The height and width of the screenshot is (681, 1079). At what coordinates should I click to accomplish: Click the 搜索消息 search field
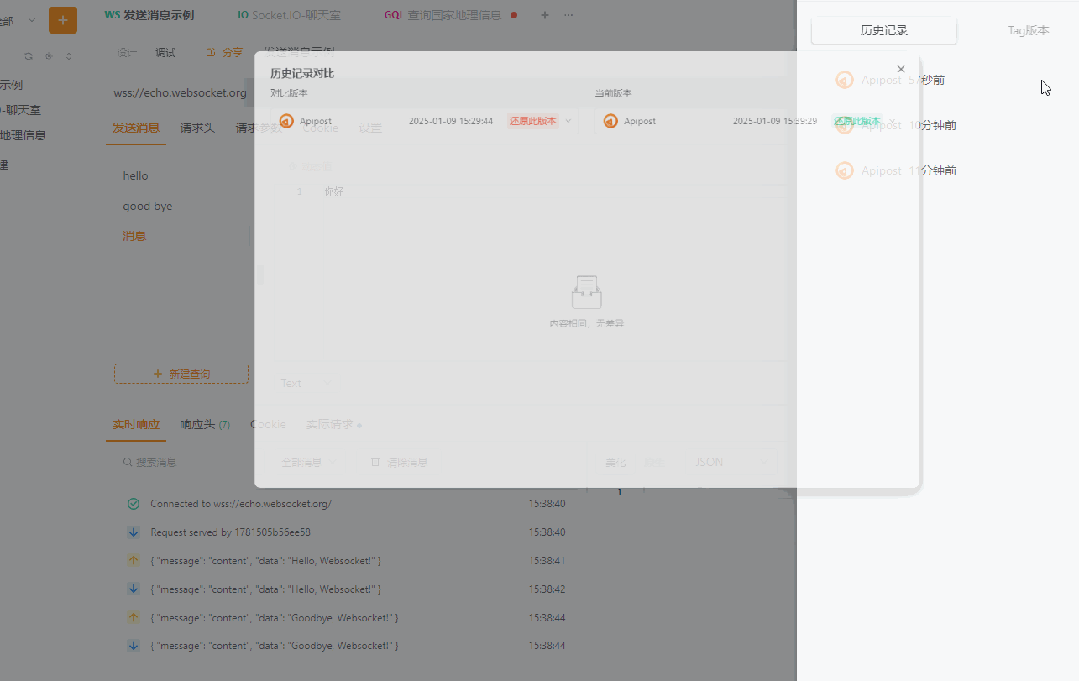tap(156, 462)
